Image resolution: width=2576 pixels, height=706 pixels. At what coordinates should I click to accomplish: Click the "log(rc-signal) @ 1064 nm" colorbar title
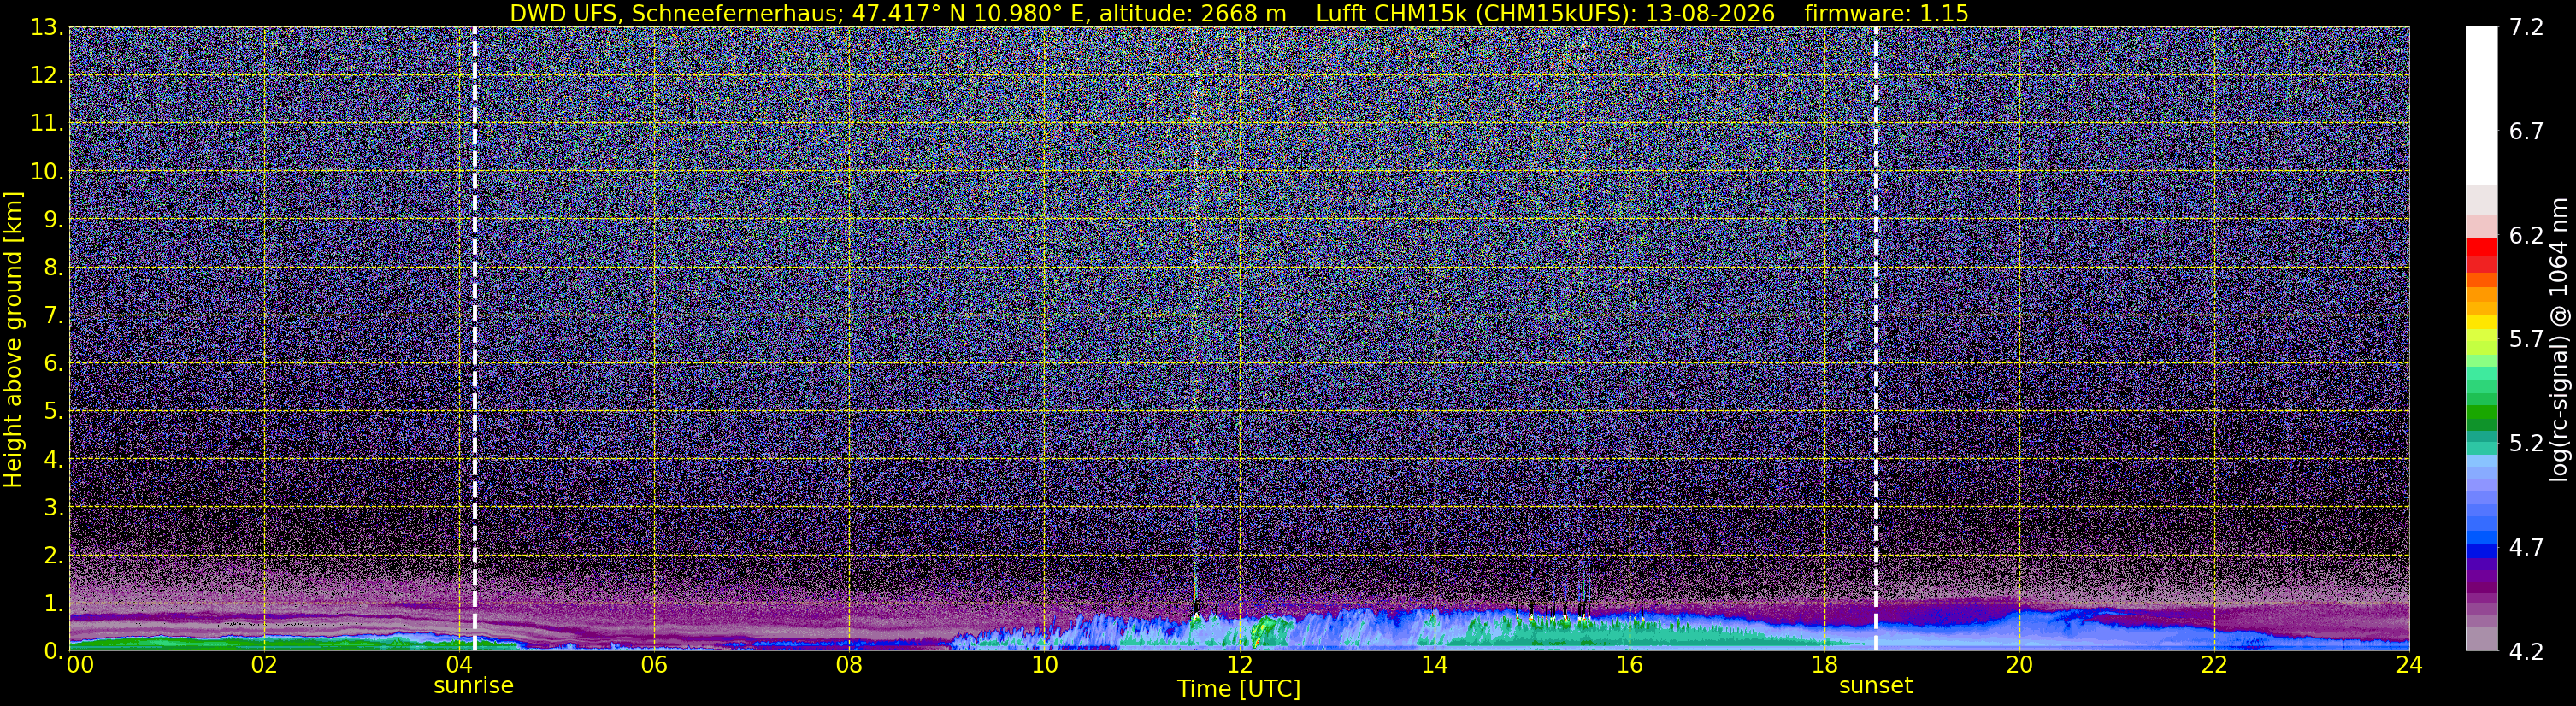2558,339
